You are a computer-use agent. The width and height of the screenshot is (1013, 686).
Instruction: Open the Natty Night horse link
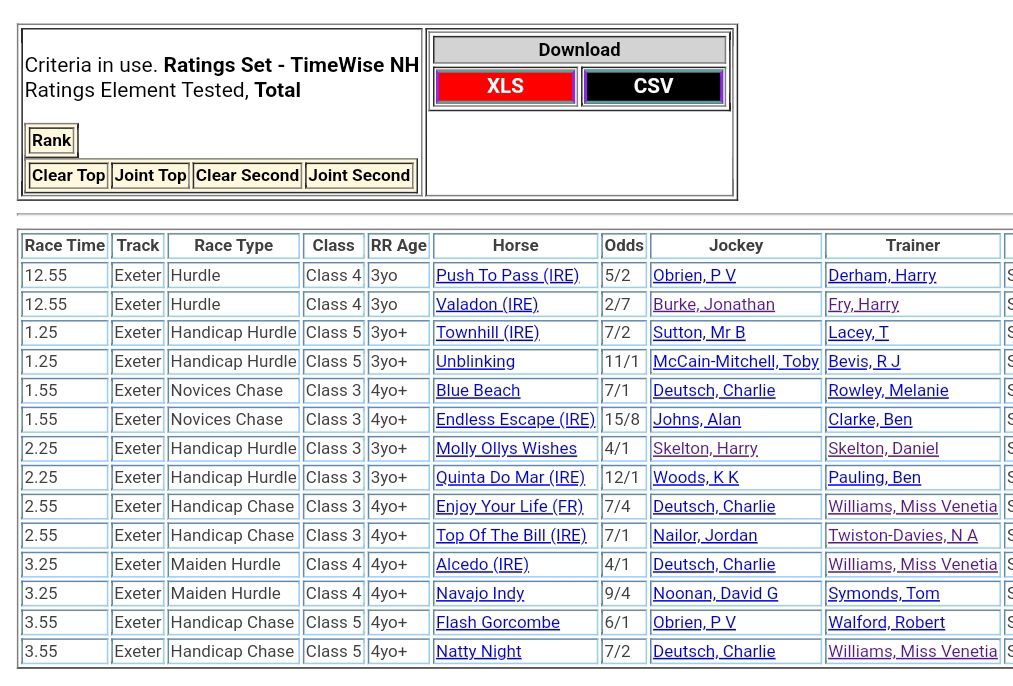tap(478, 652)
